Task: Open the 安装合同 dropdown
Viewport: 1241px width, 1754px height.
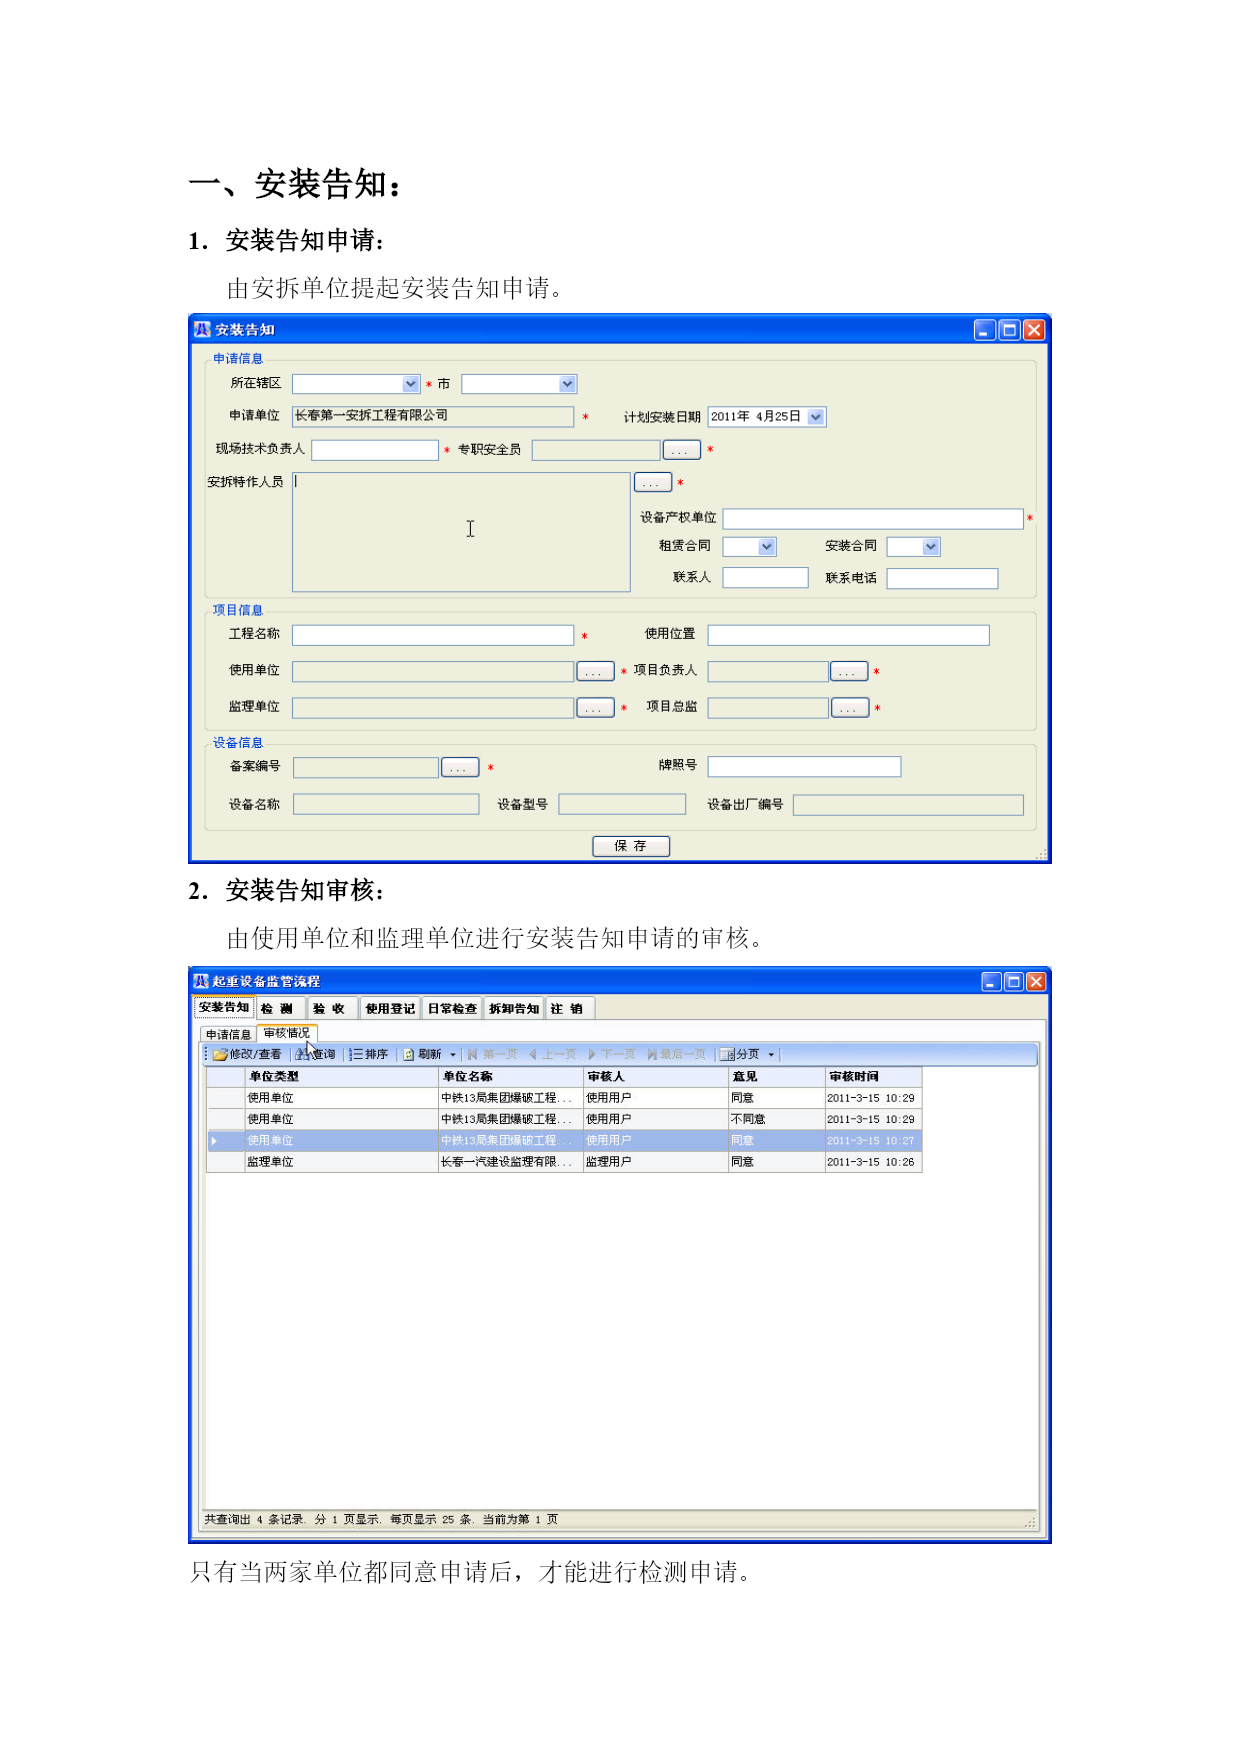Action: point(931,547)
